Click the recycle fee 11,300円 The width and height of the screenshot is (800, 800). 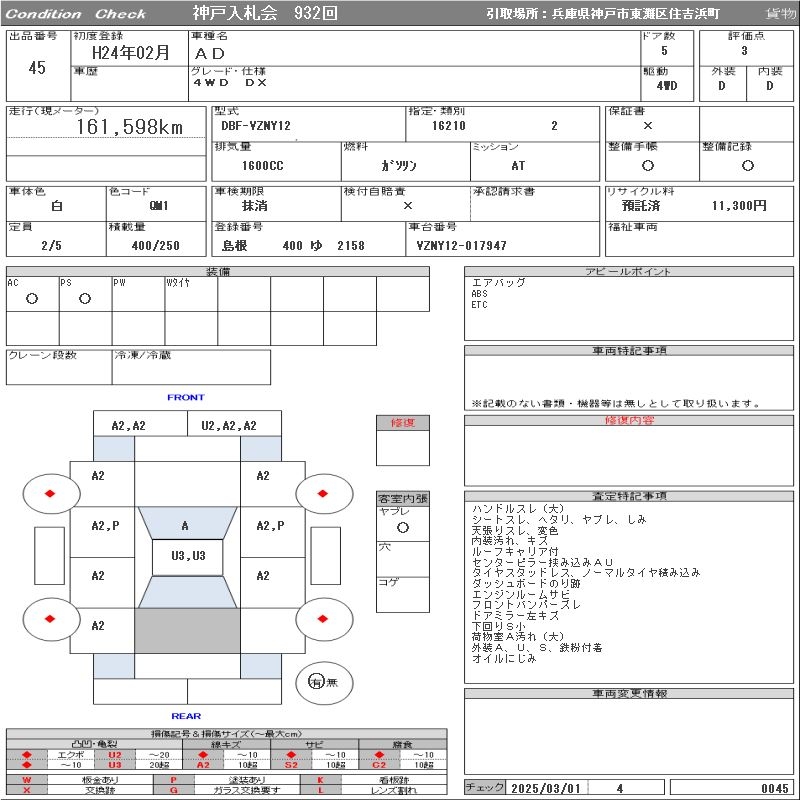coord(739,206)
